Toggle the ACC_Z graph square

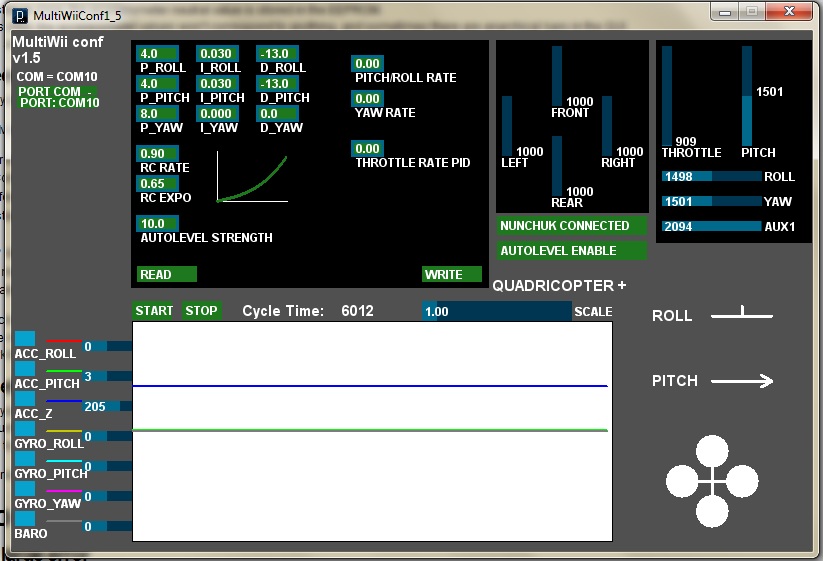25,398
